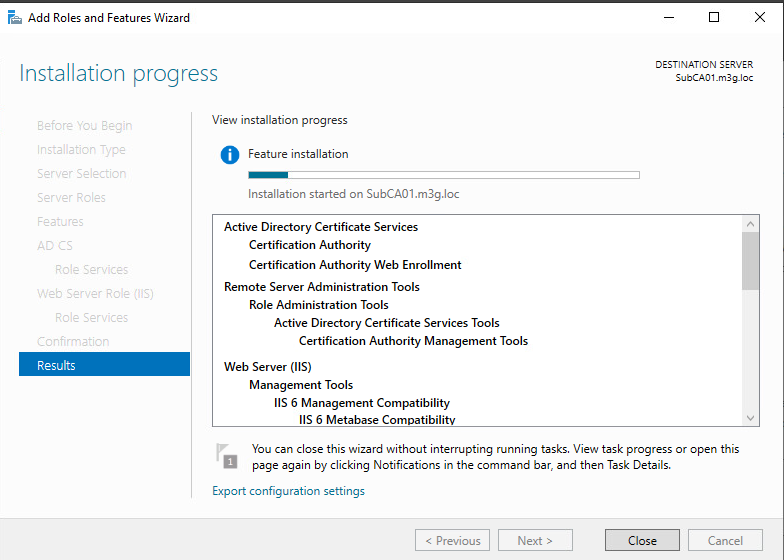Click the feature installation progress bar
The image size is (784, 560).
tap(443, 174)
